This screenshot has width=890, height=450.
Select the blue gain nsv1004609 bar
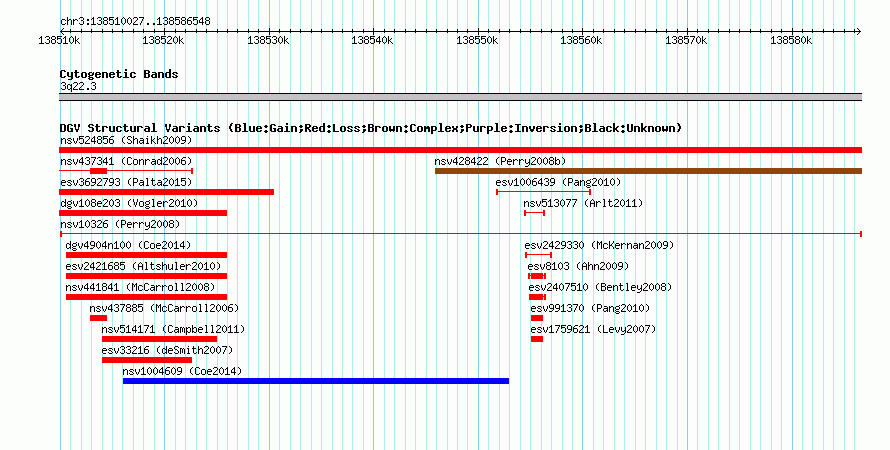[316, 381]
